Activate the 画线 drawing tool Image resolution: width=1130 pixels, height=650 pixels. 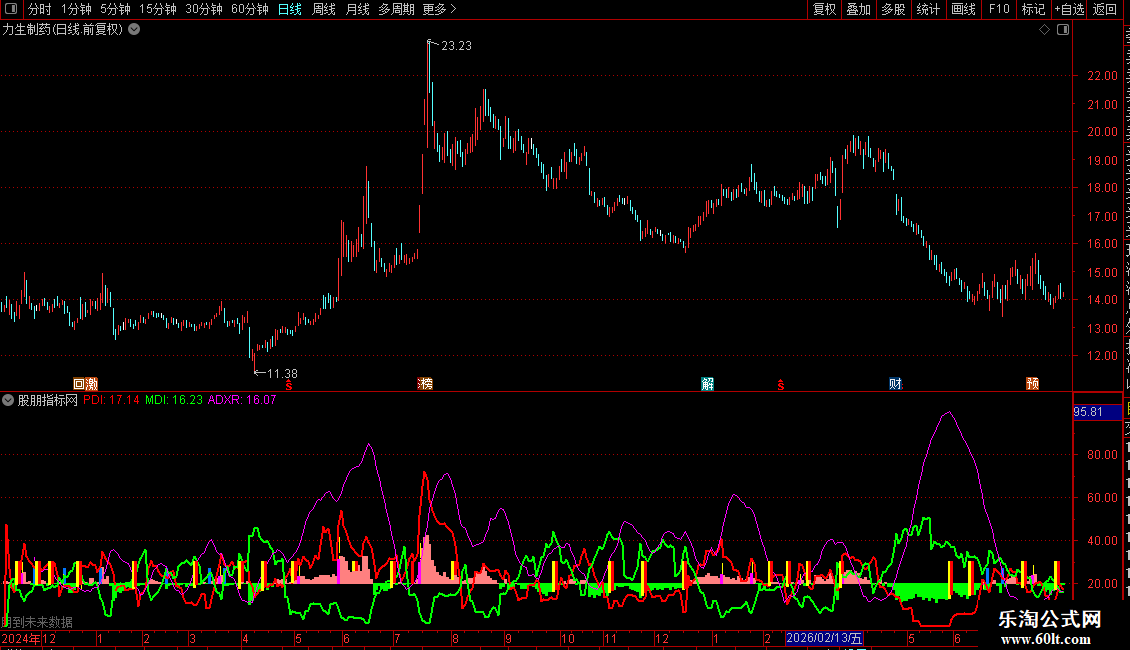coord(963,9)
